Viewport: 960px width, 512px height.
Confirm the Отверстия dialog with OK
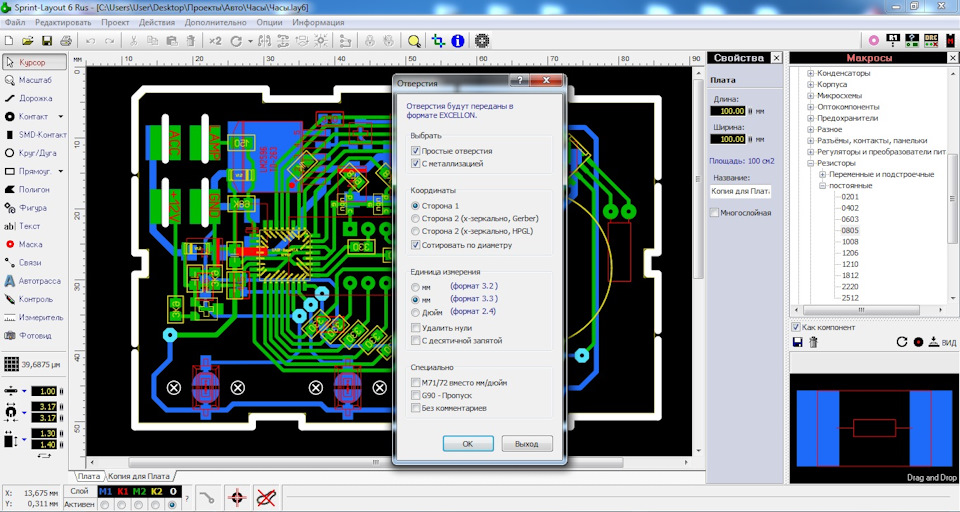tap(468, 443)
